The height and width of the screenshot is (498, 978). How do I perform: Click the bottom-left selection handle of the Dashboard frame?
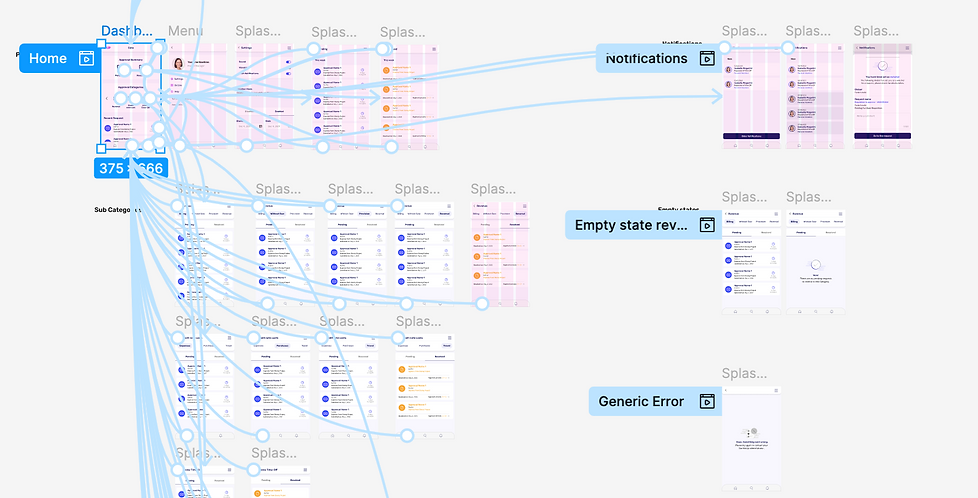click(x=101, y=149)
